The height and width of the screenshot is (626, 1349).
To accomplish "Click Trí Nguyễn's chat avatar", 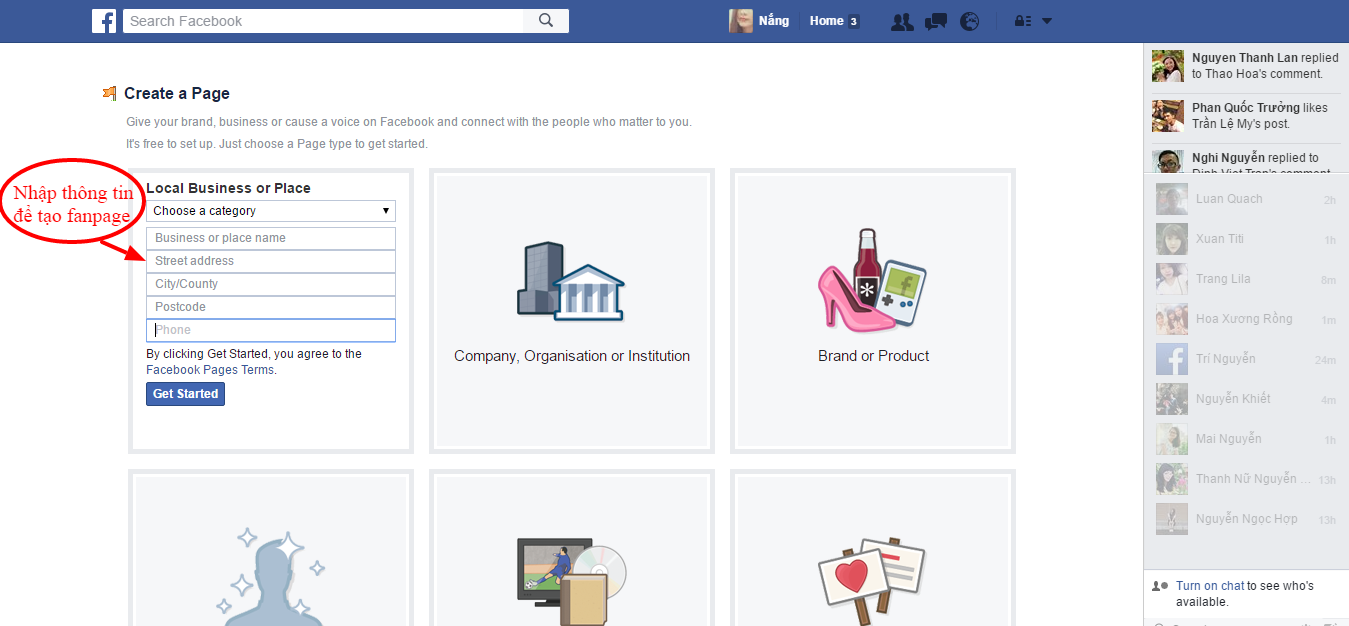I will click(x=1172, y=359).
